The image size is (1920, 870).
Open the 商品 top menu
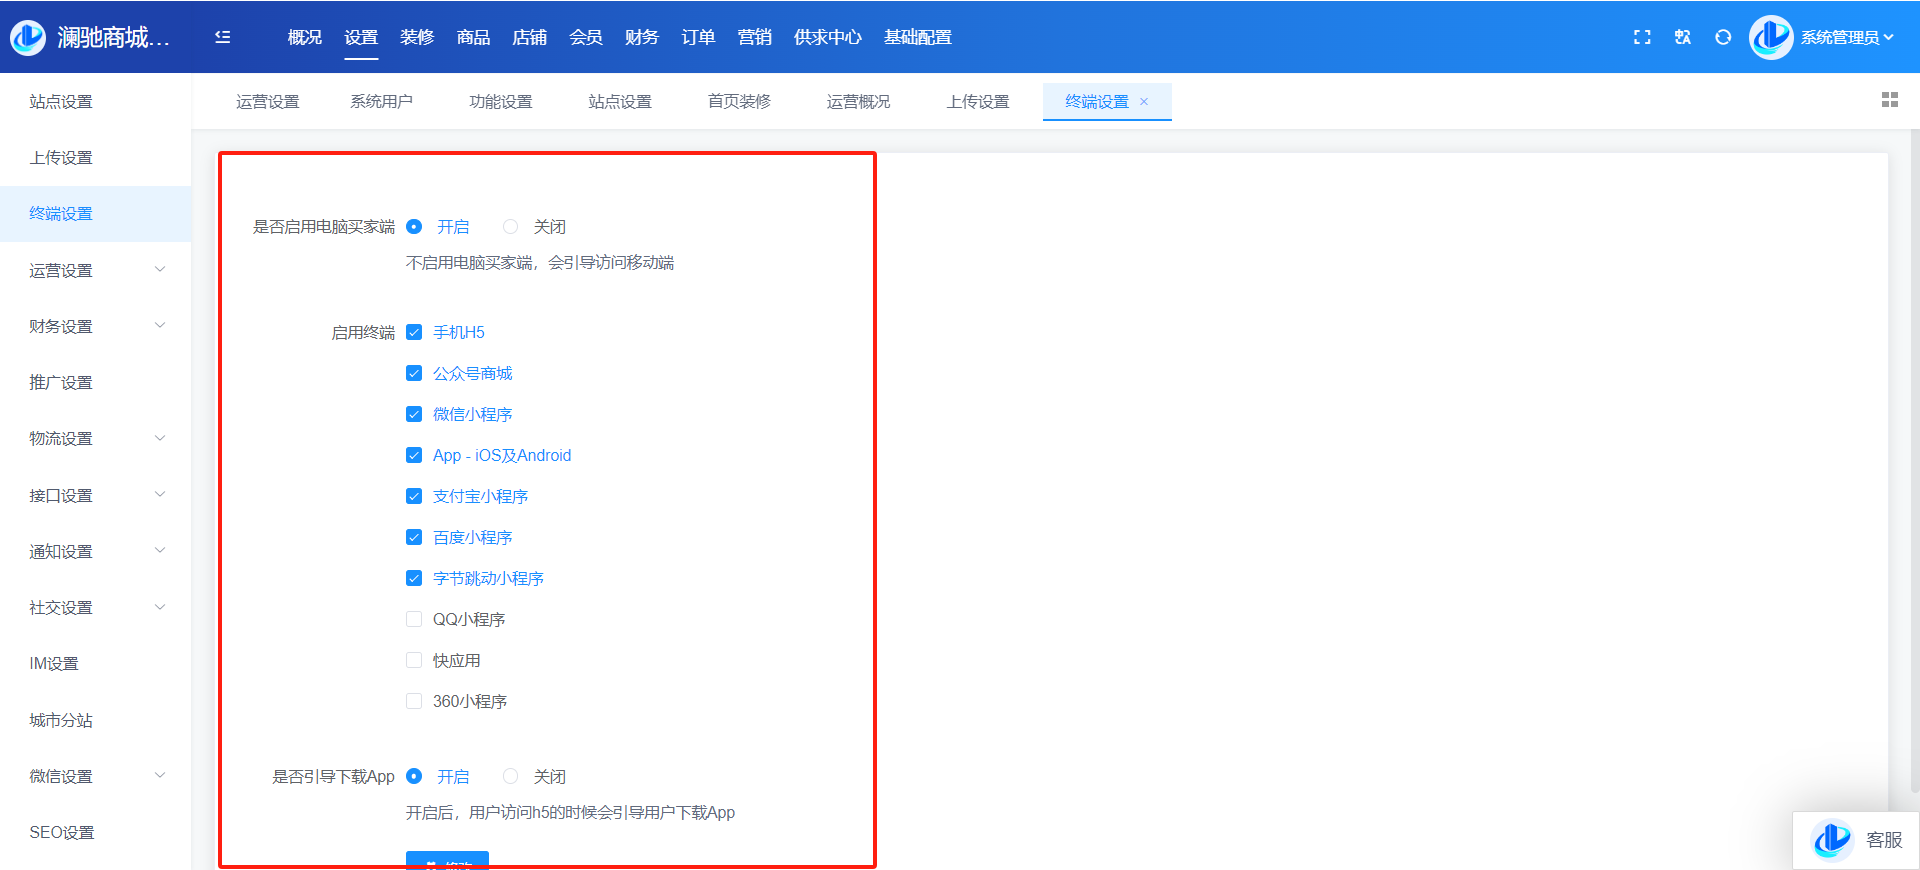[473, 37]
